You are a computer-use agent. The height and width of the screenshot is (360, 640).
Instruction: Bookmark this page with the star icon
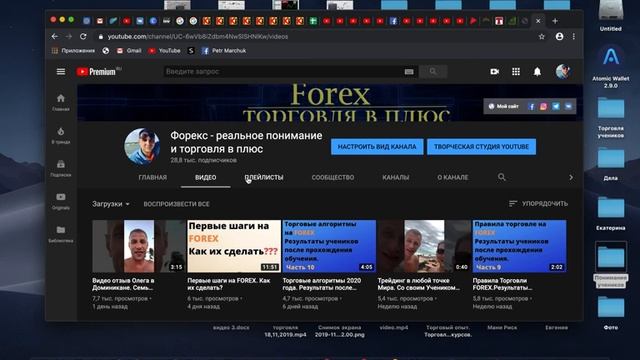click(x=542, y=36)
